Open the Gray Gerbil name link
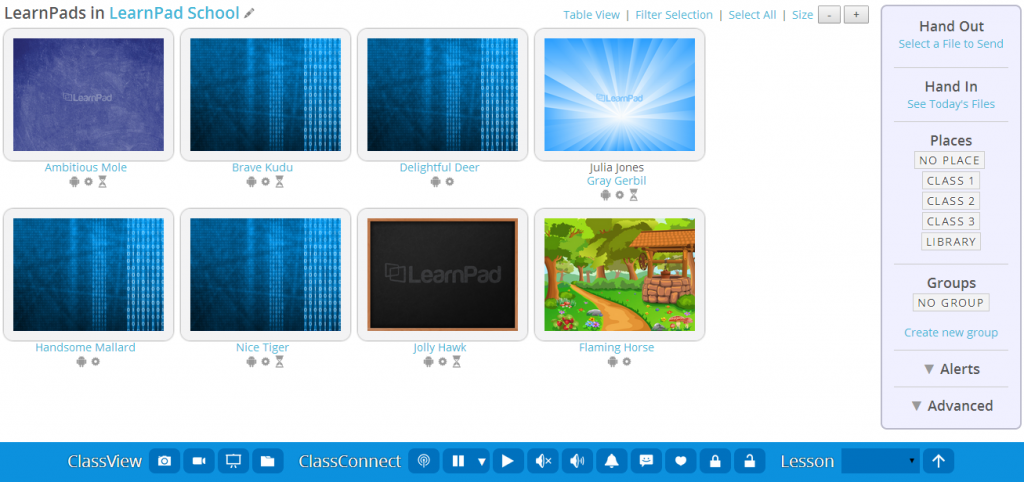Viewport: 1024px width, 482px height. [616, 181]
